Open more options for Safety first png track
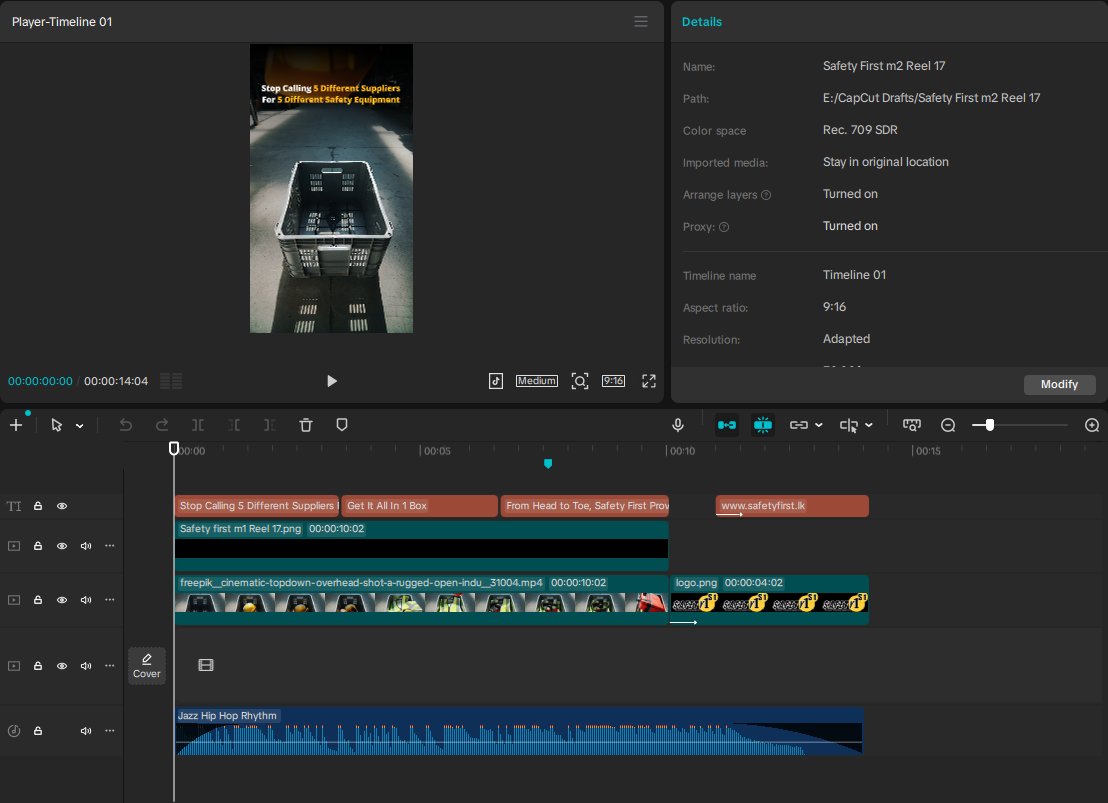 [110, 545]
